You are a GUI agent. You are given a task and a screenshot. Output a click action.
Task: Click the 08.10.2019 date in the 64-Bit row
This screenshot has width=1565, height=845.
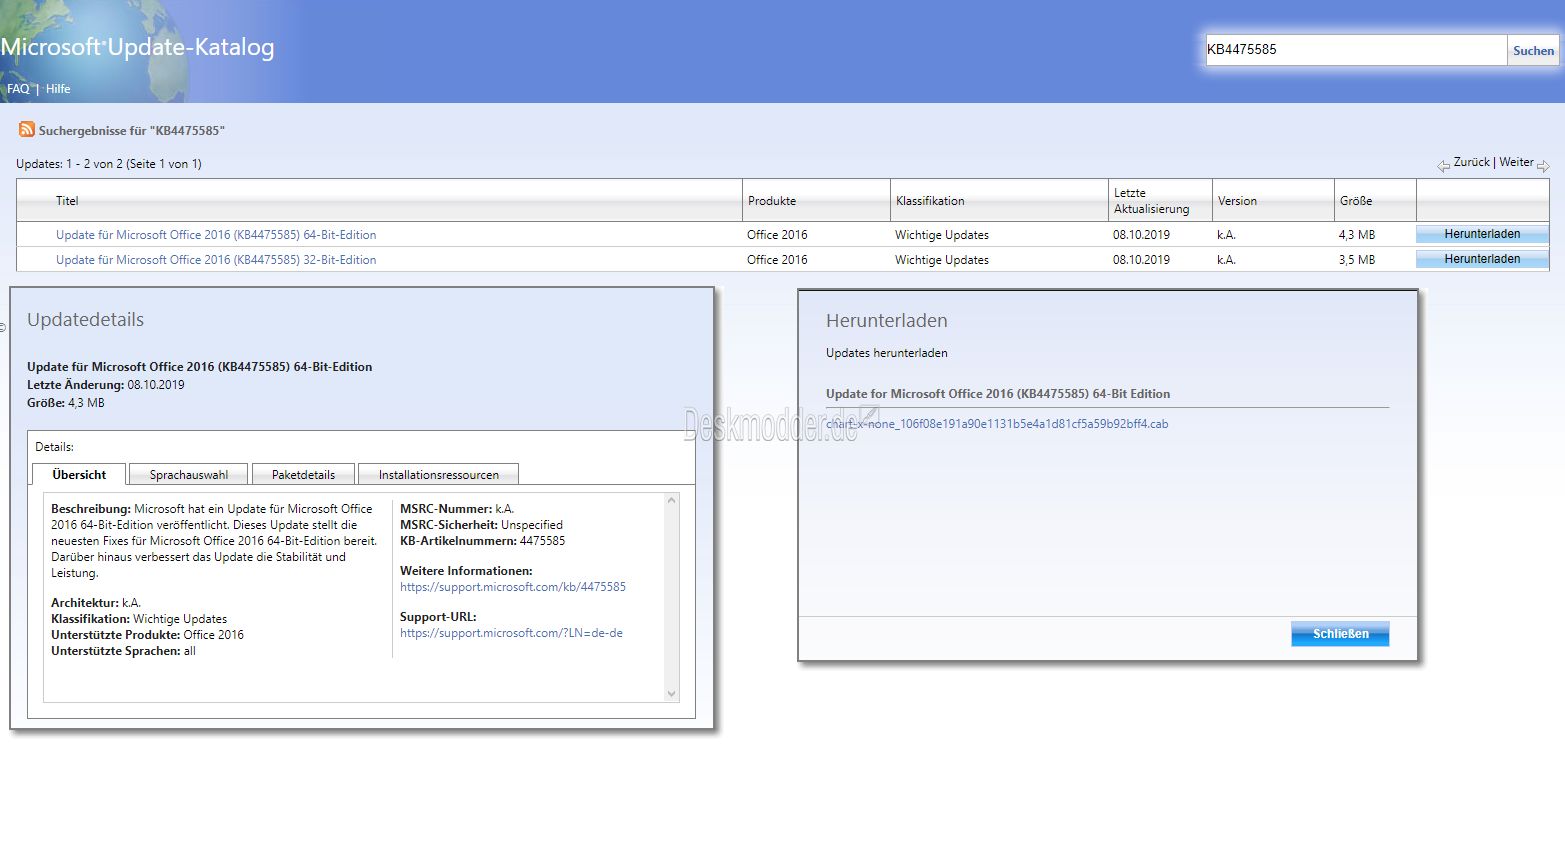[x=1141, y=235]
